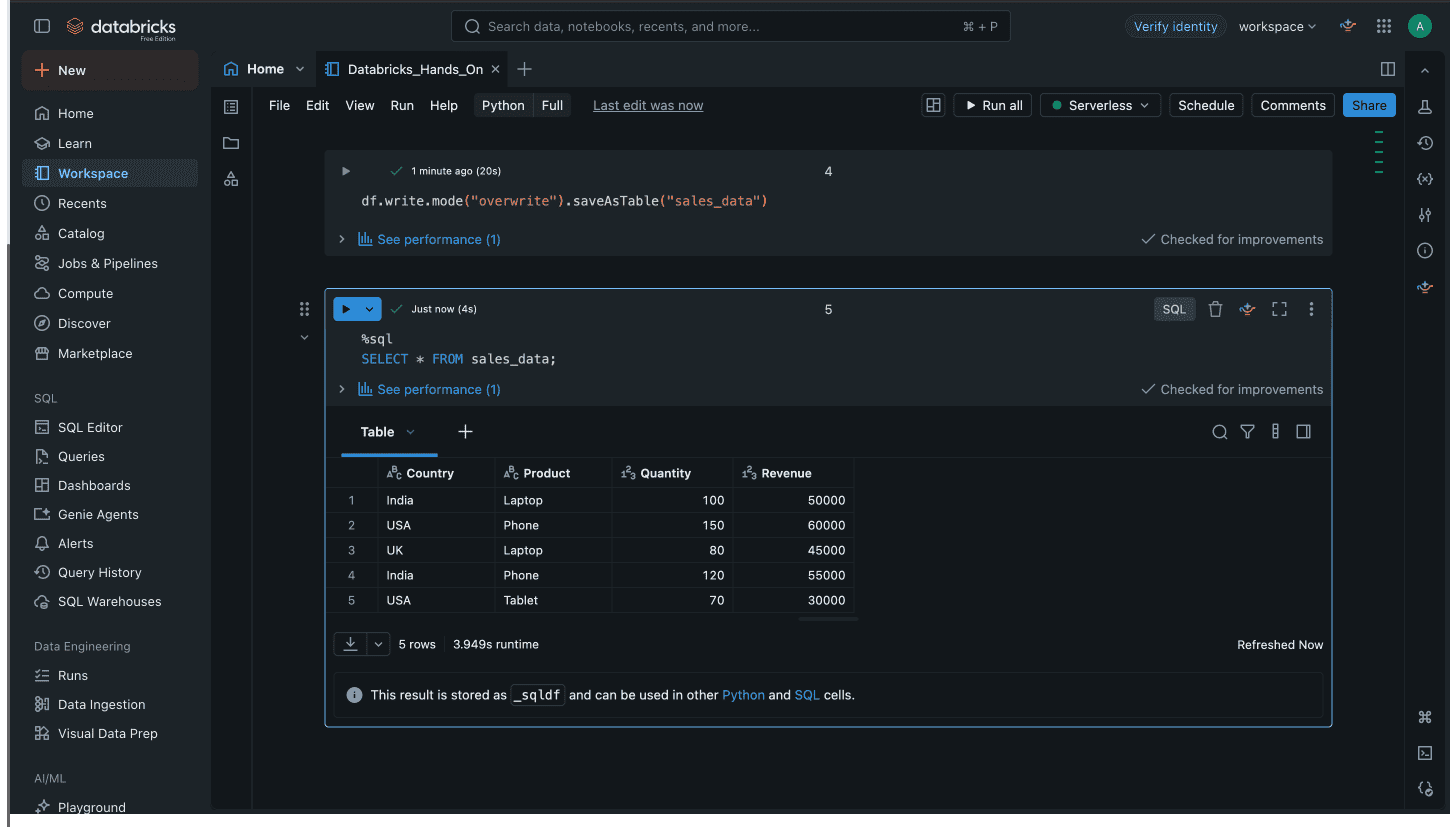Open the Last edit was now link

pyautogui.click(x=648, y=106)
